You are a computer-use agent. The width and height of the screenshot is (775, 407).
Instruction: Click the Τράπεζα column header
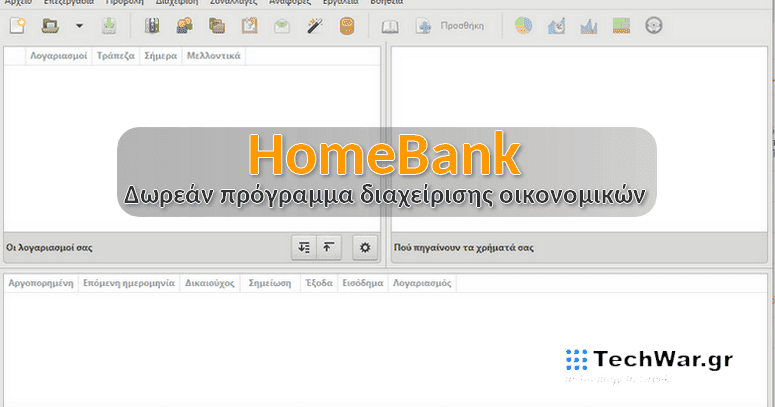tap(116, 56)
